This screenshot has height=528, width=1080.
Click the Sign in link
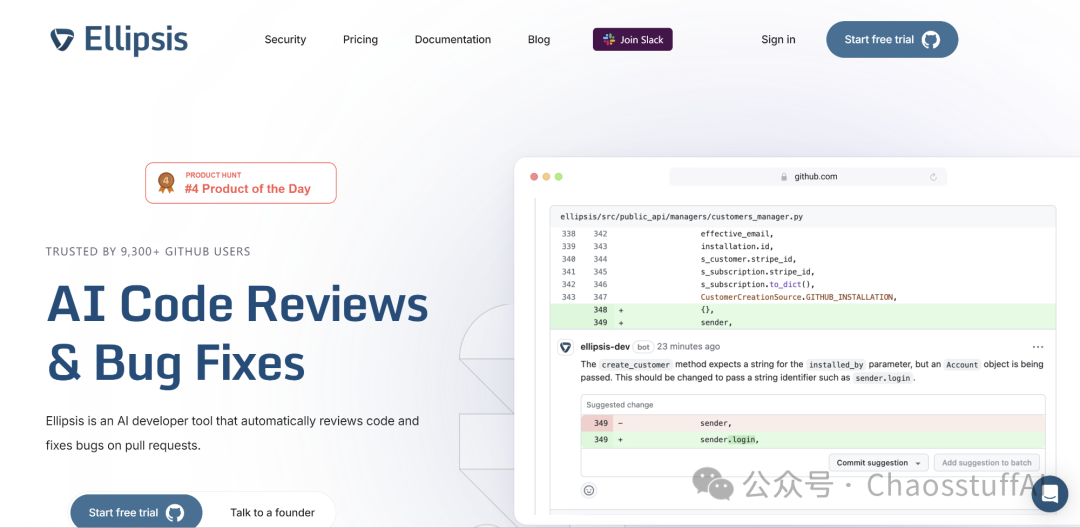tap(778, 40)
